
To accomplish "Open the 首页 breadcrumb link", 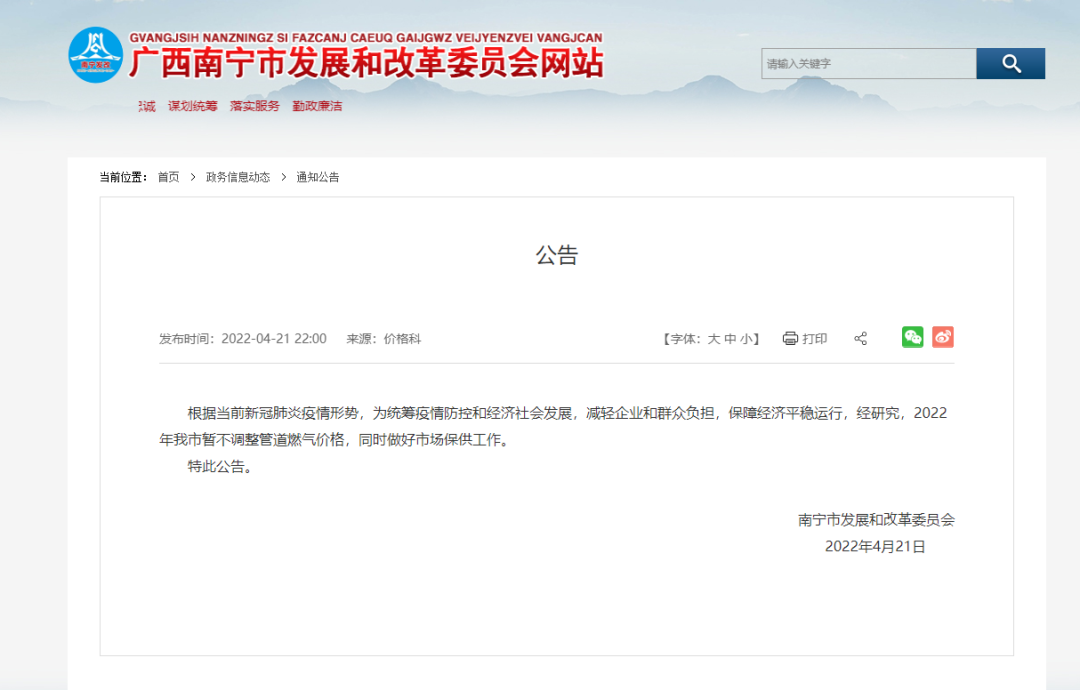I will [x=167, y=176].
